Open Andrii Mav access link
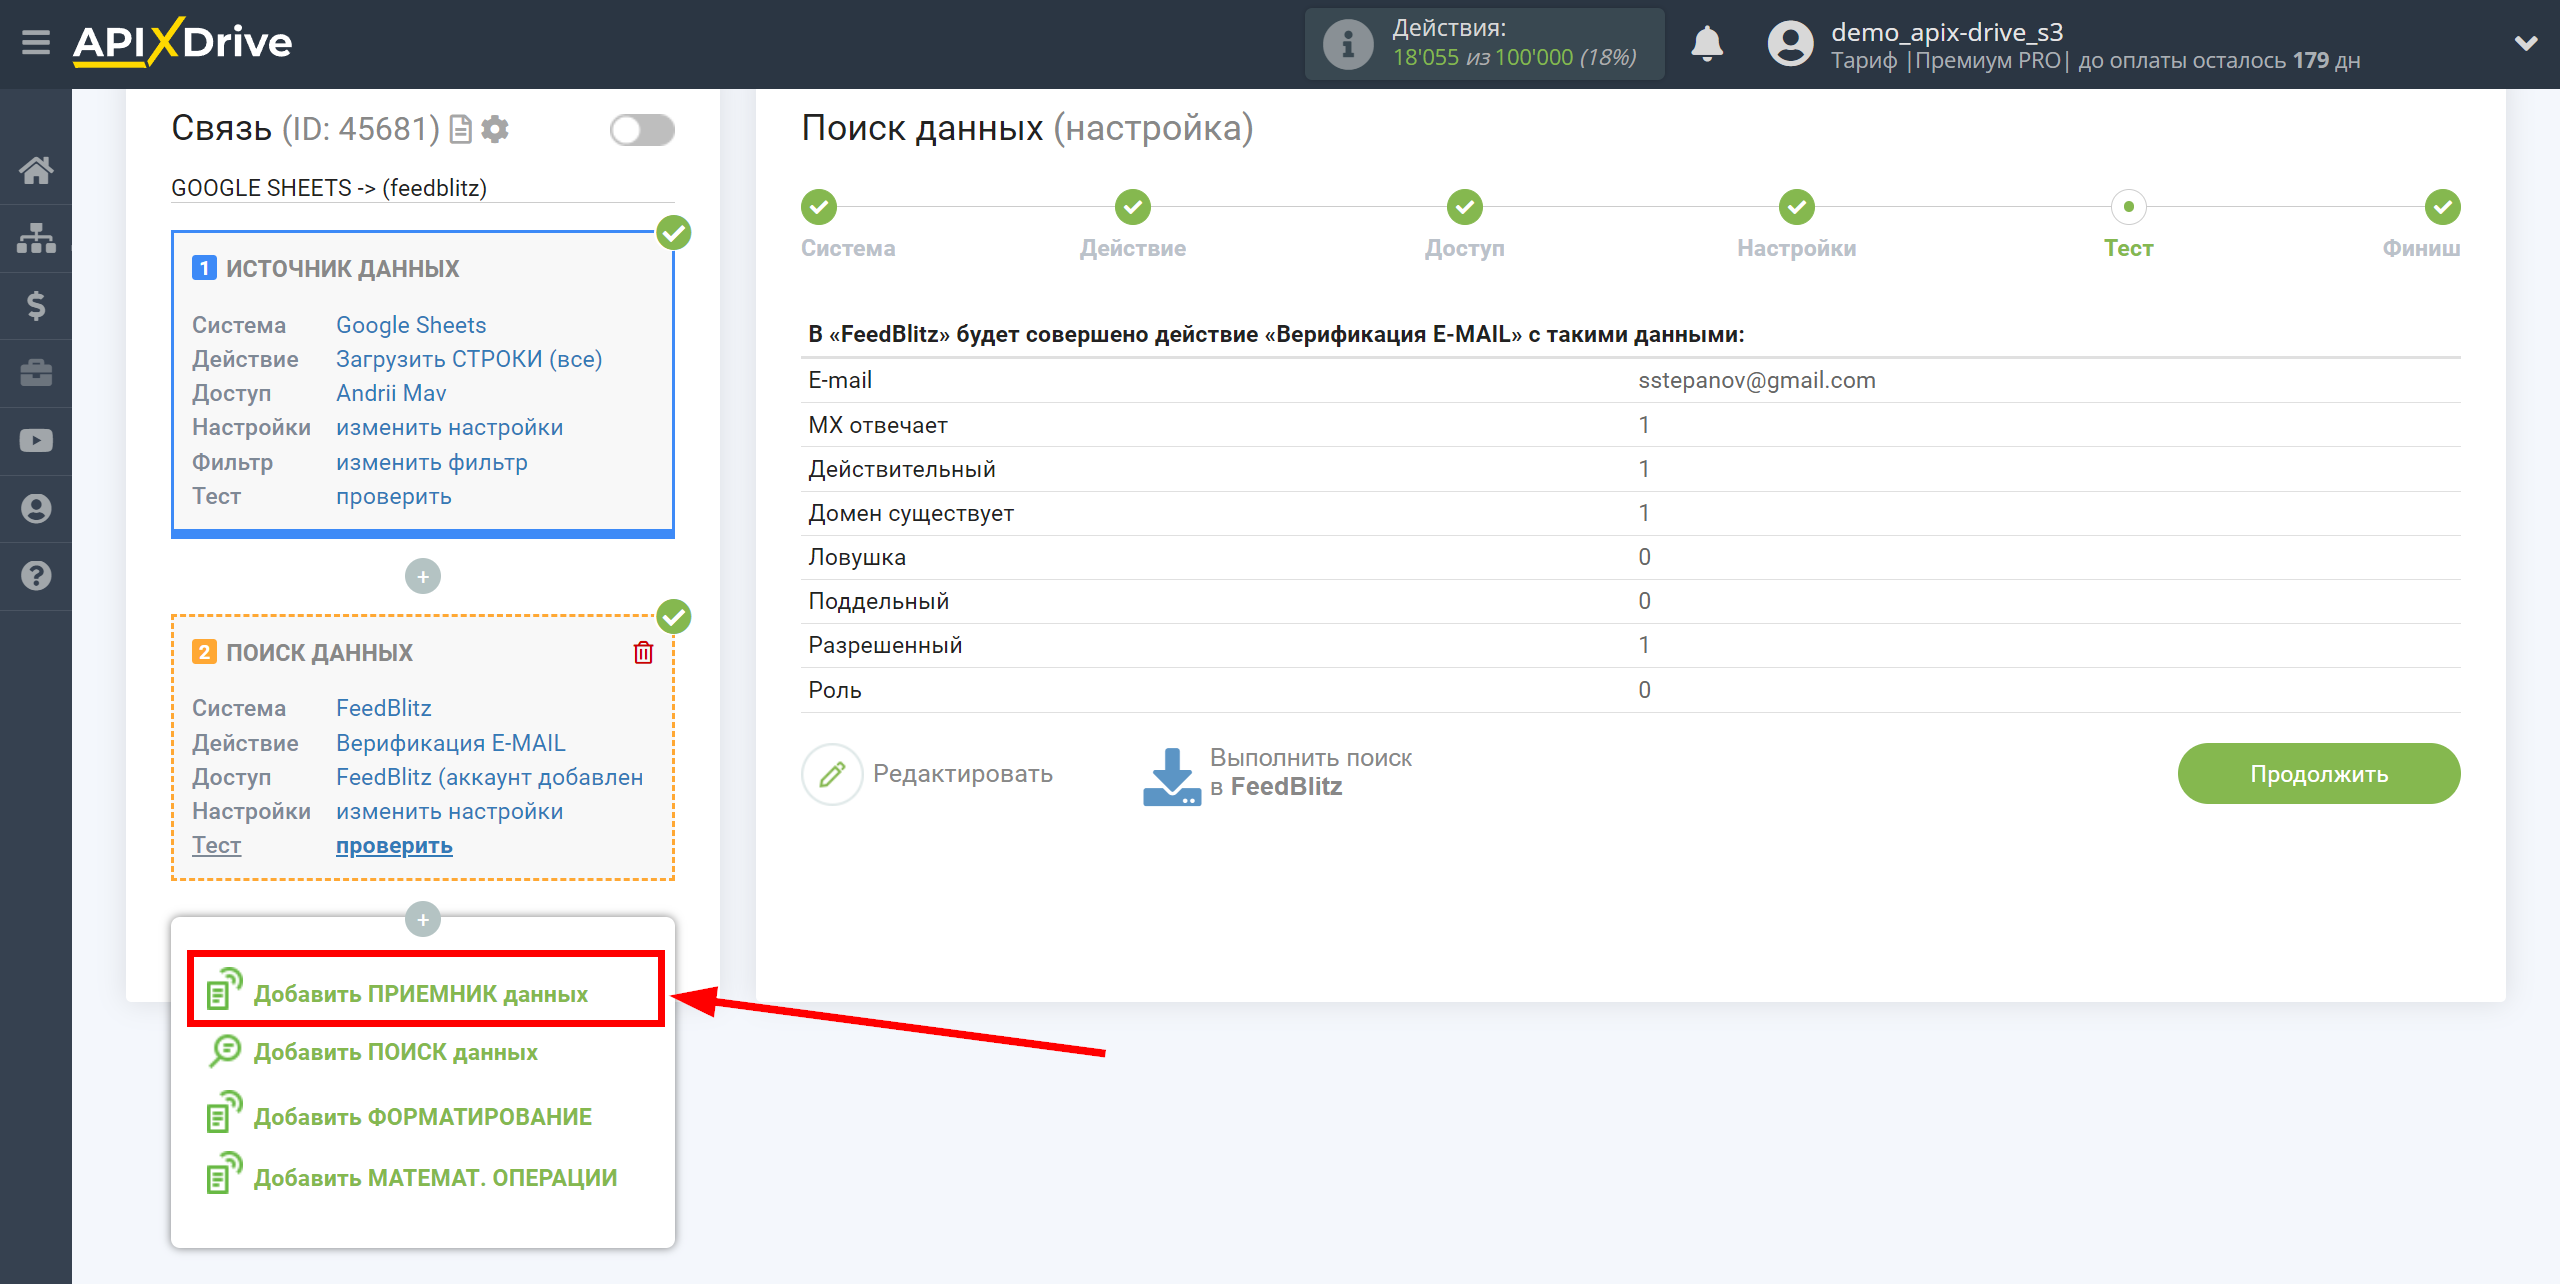Viewport: 2560px width, 1284px height. click(391, 393)
